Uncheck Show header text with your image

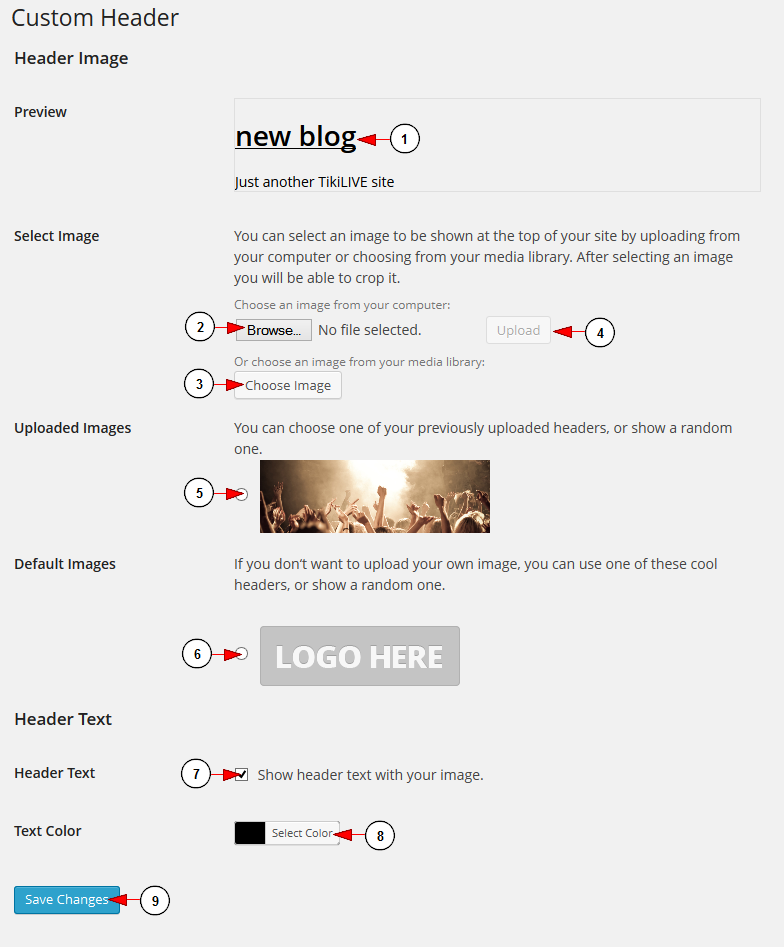pos(242,774)
